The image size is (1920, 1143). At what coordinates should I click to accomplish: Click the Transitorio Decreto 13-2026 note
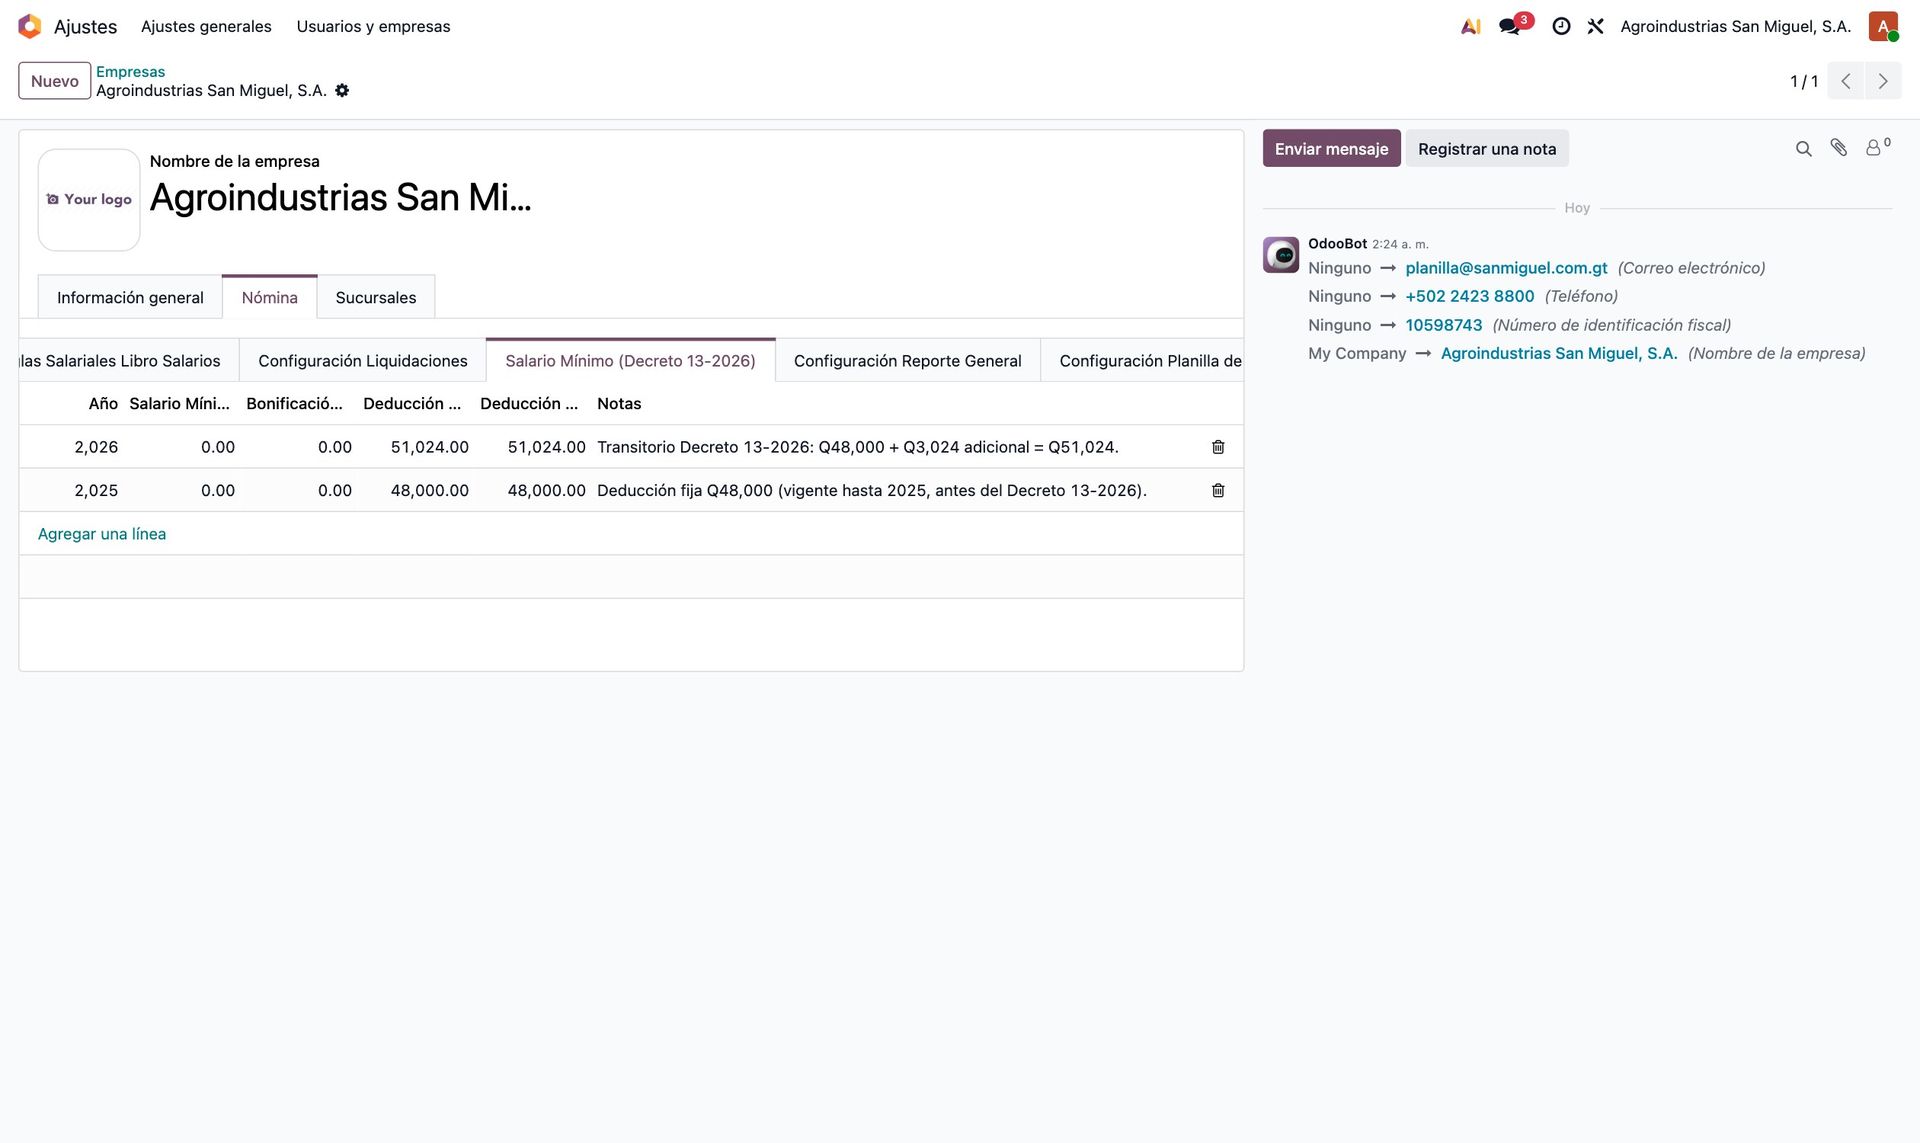pos(858,447)
